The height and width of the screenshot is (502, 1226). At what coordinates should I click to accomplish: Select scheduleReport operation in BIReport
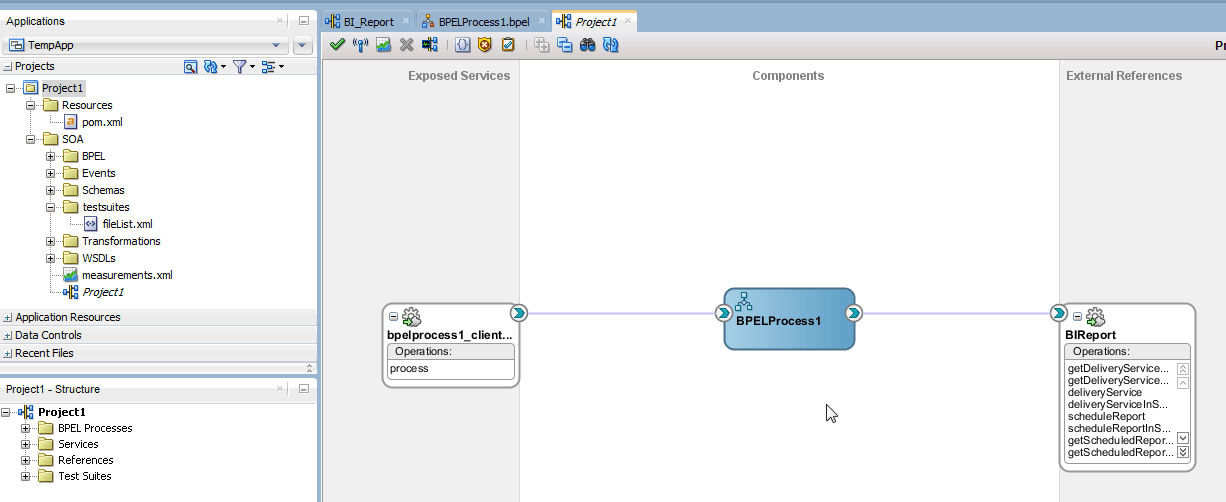[1106, 417]
